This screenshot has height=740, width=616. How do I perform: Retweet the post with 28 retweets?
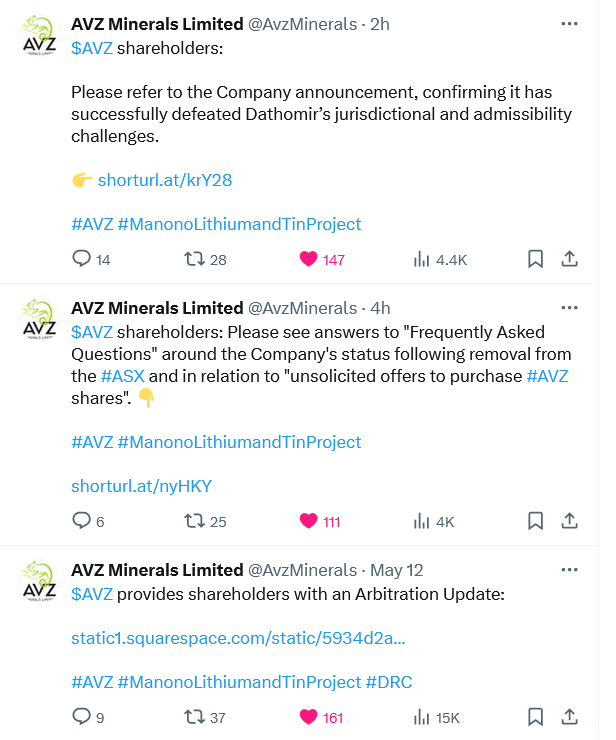pyautogui.click(x=194, y=259)
